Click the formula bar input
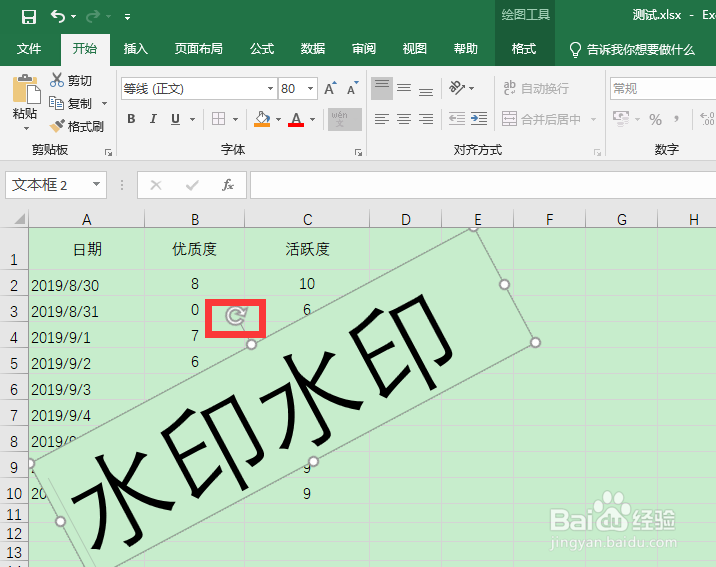Viewport: 716px width, 567px height. coord(483,185)
